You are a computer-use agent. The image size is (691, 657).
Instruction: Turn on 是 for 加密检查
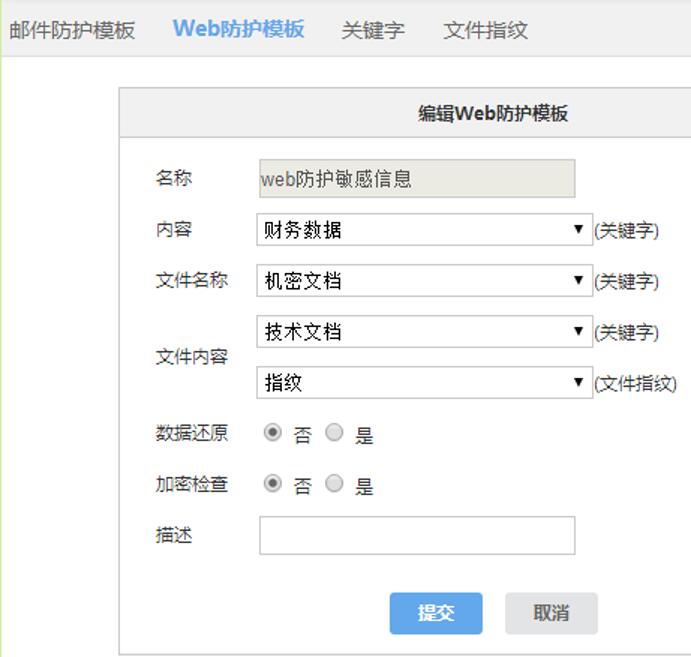(x=335, y=484)
